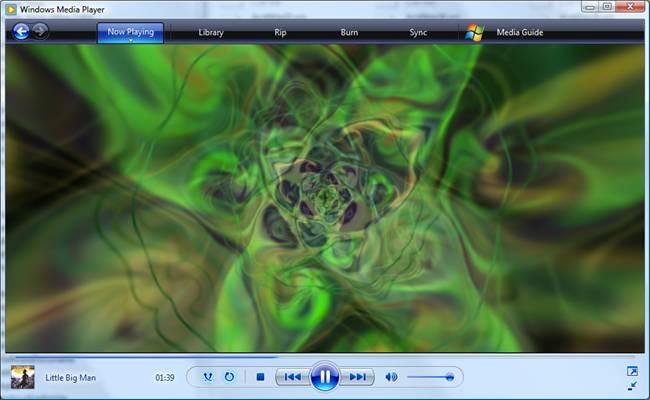The height and width of the screenshot is (400, 650).
Task: Open the Burn tab
Action: tap(349, 32)
